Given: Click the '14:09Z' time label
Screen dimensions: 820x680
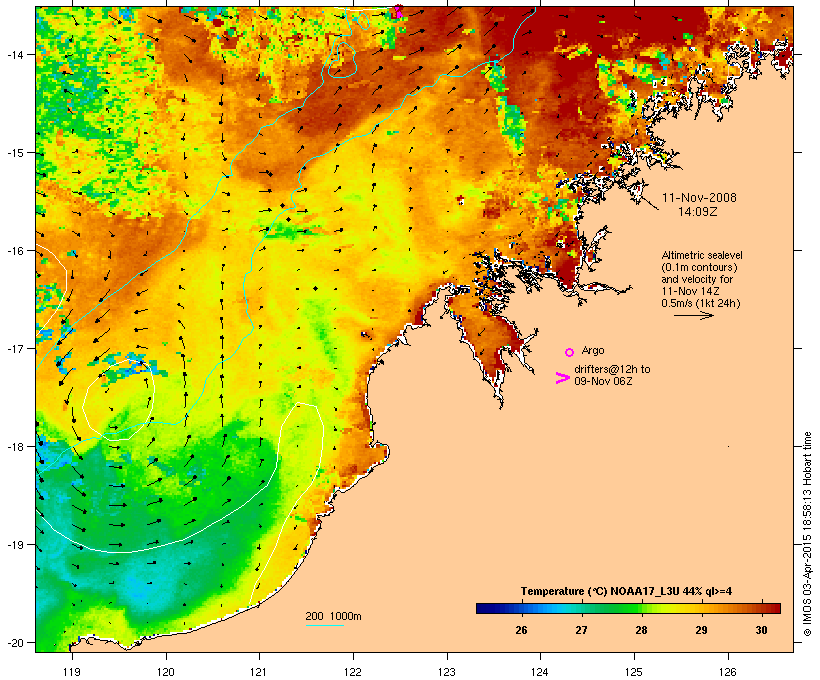Looking at the screenshot, I should (698, 212).
